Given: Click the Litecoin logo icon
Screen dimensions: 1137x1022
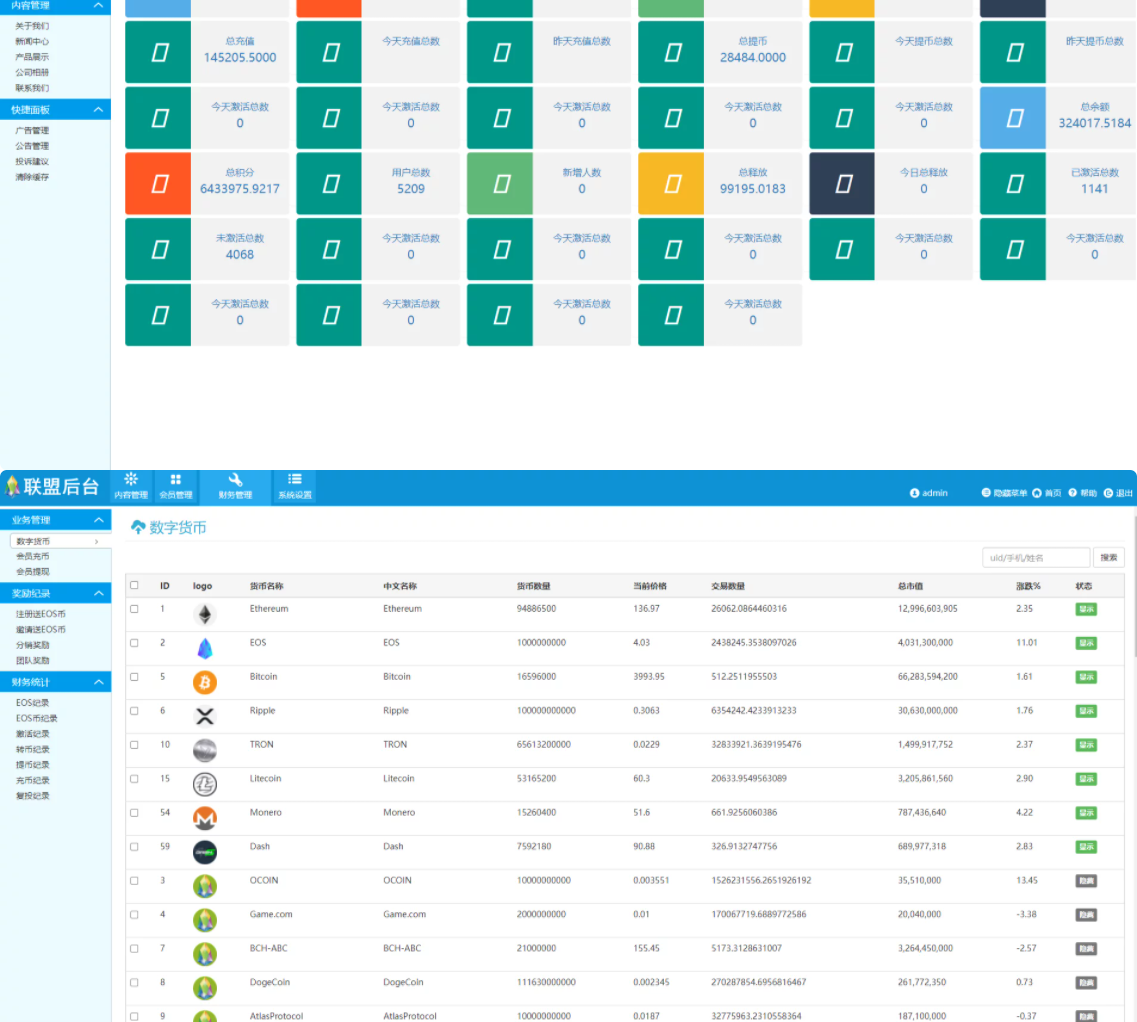Looking at the screenshot, I should point(204,785).
